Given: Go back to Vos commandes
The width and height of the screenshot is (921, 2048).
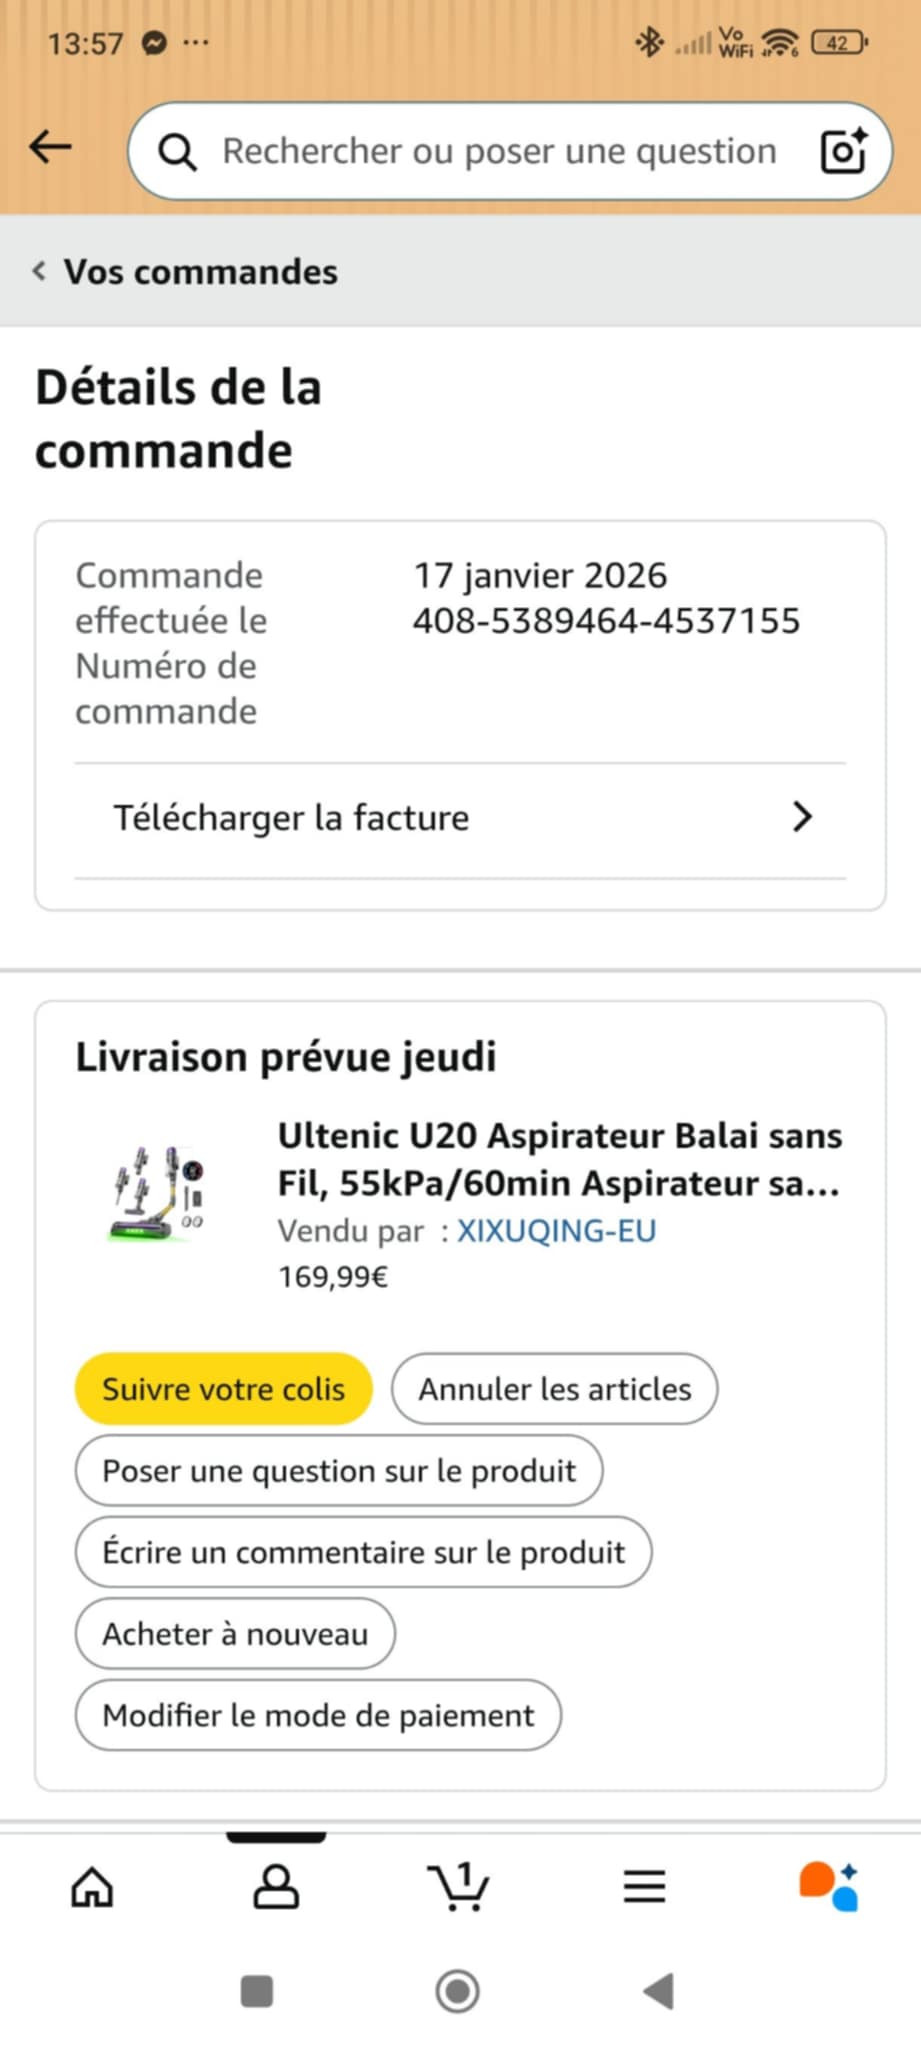Looking at the screenshot, I should pos(185,272).
